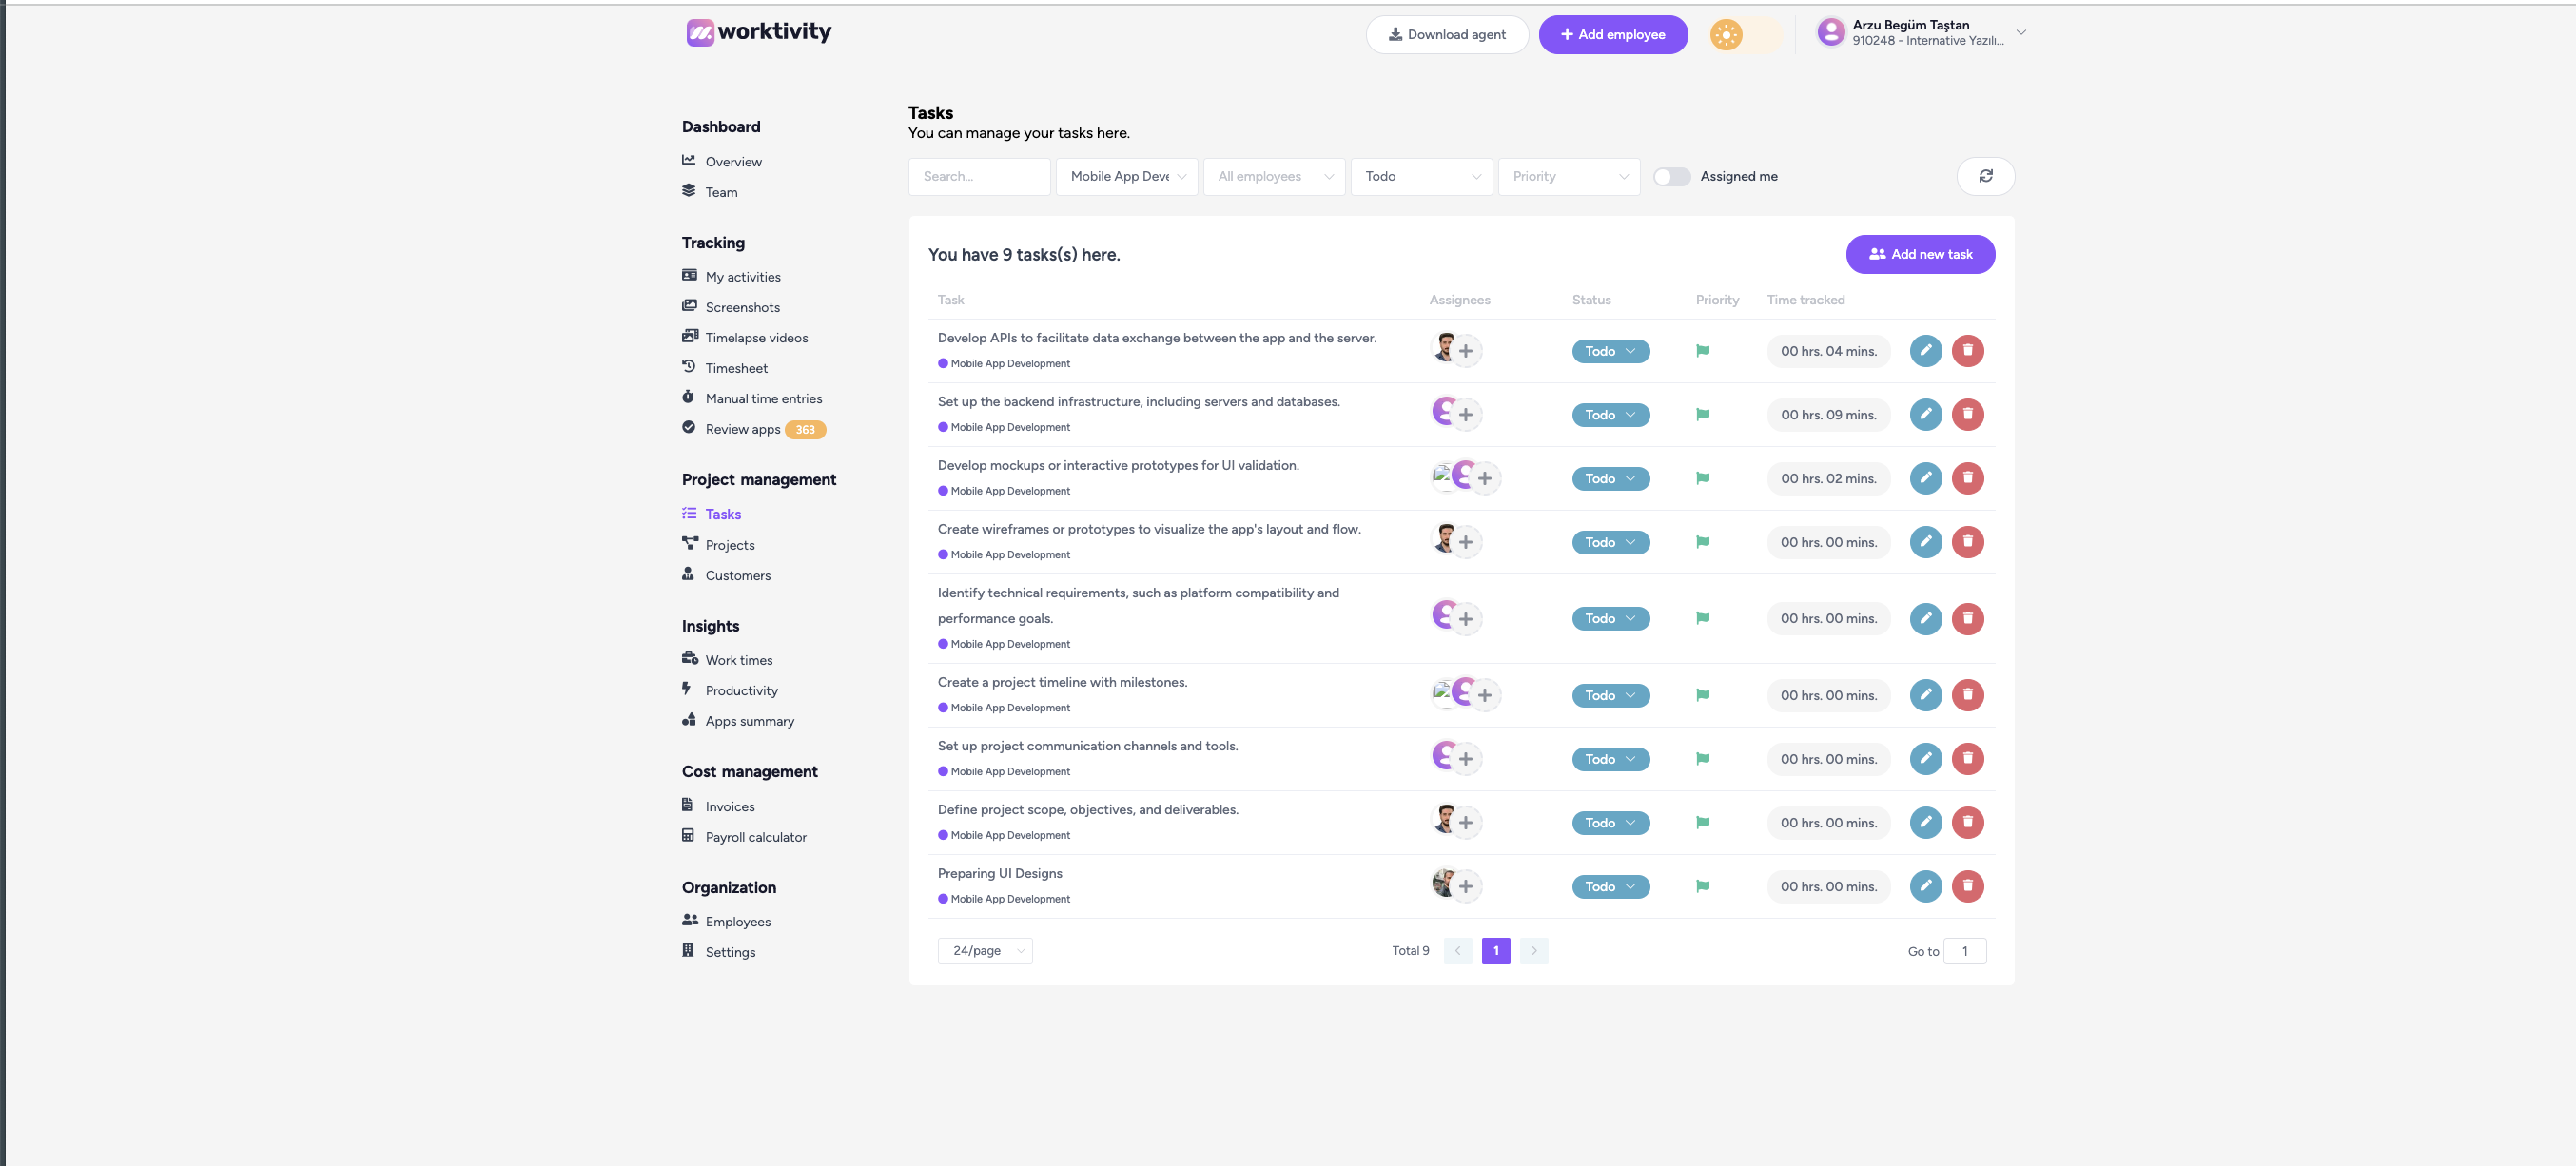Open the 24/page size selector
2576x1166 pixels.
[x=985, y=951]
